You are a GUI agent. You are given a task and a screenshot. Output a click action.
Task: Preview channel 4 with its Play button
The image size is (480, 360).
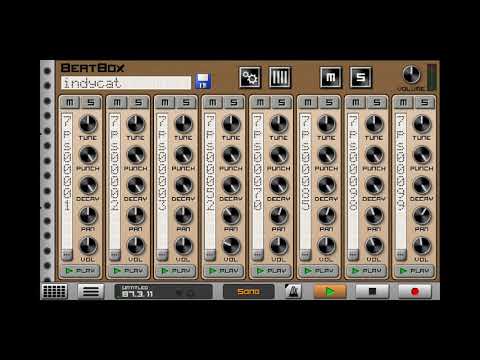click(223, 271)
